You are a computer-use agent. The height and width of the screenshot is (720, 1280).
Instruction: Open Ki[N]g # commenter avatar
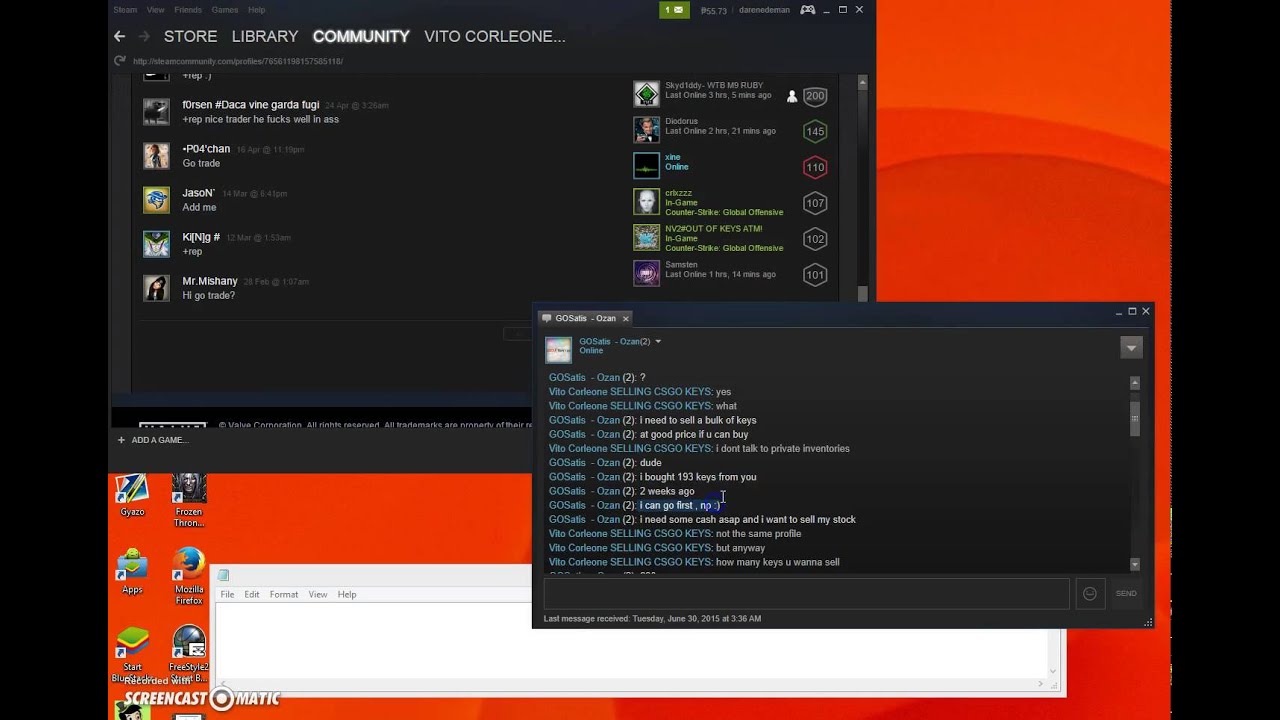click(156, 244)
